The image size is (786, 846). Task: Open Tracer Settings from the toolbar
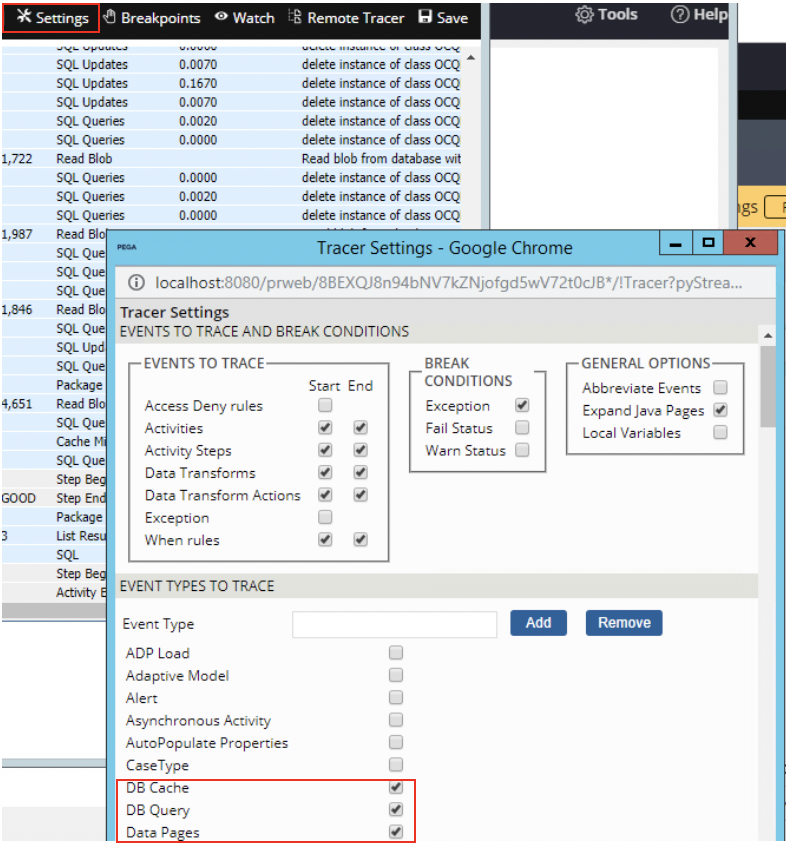pyautogui.click(x=52, y=18)
